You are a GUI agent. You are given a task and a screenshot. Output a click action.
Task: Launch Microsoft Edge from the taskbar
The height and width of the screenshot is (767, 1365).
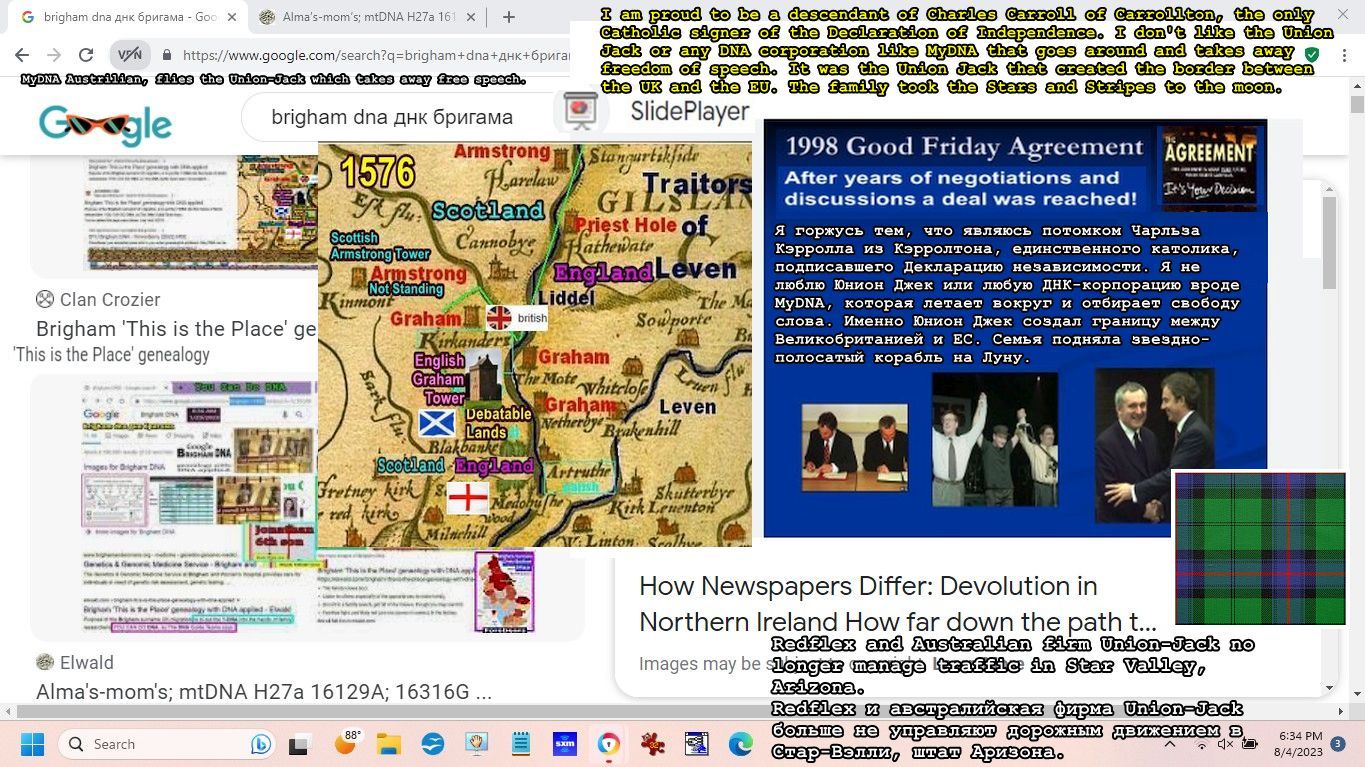741,744
